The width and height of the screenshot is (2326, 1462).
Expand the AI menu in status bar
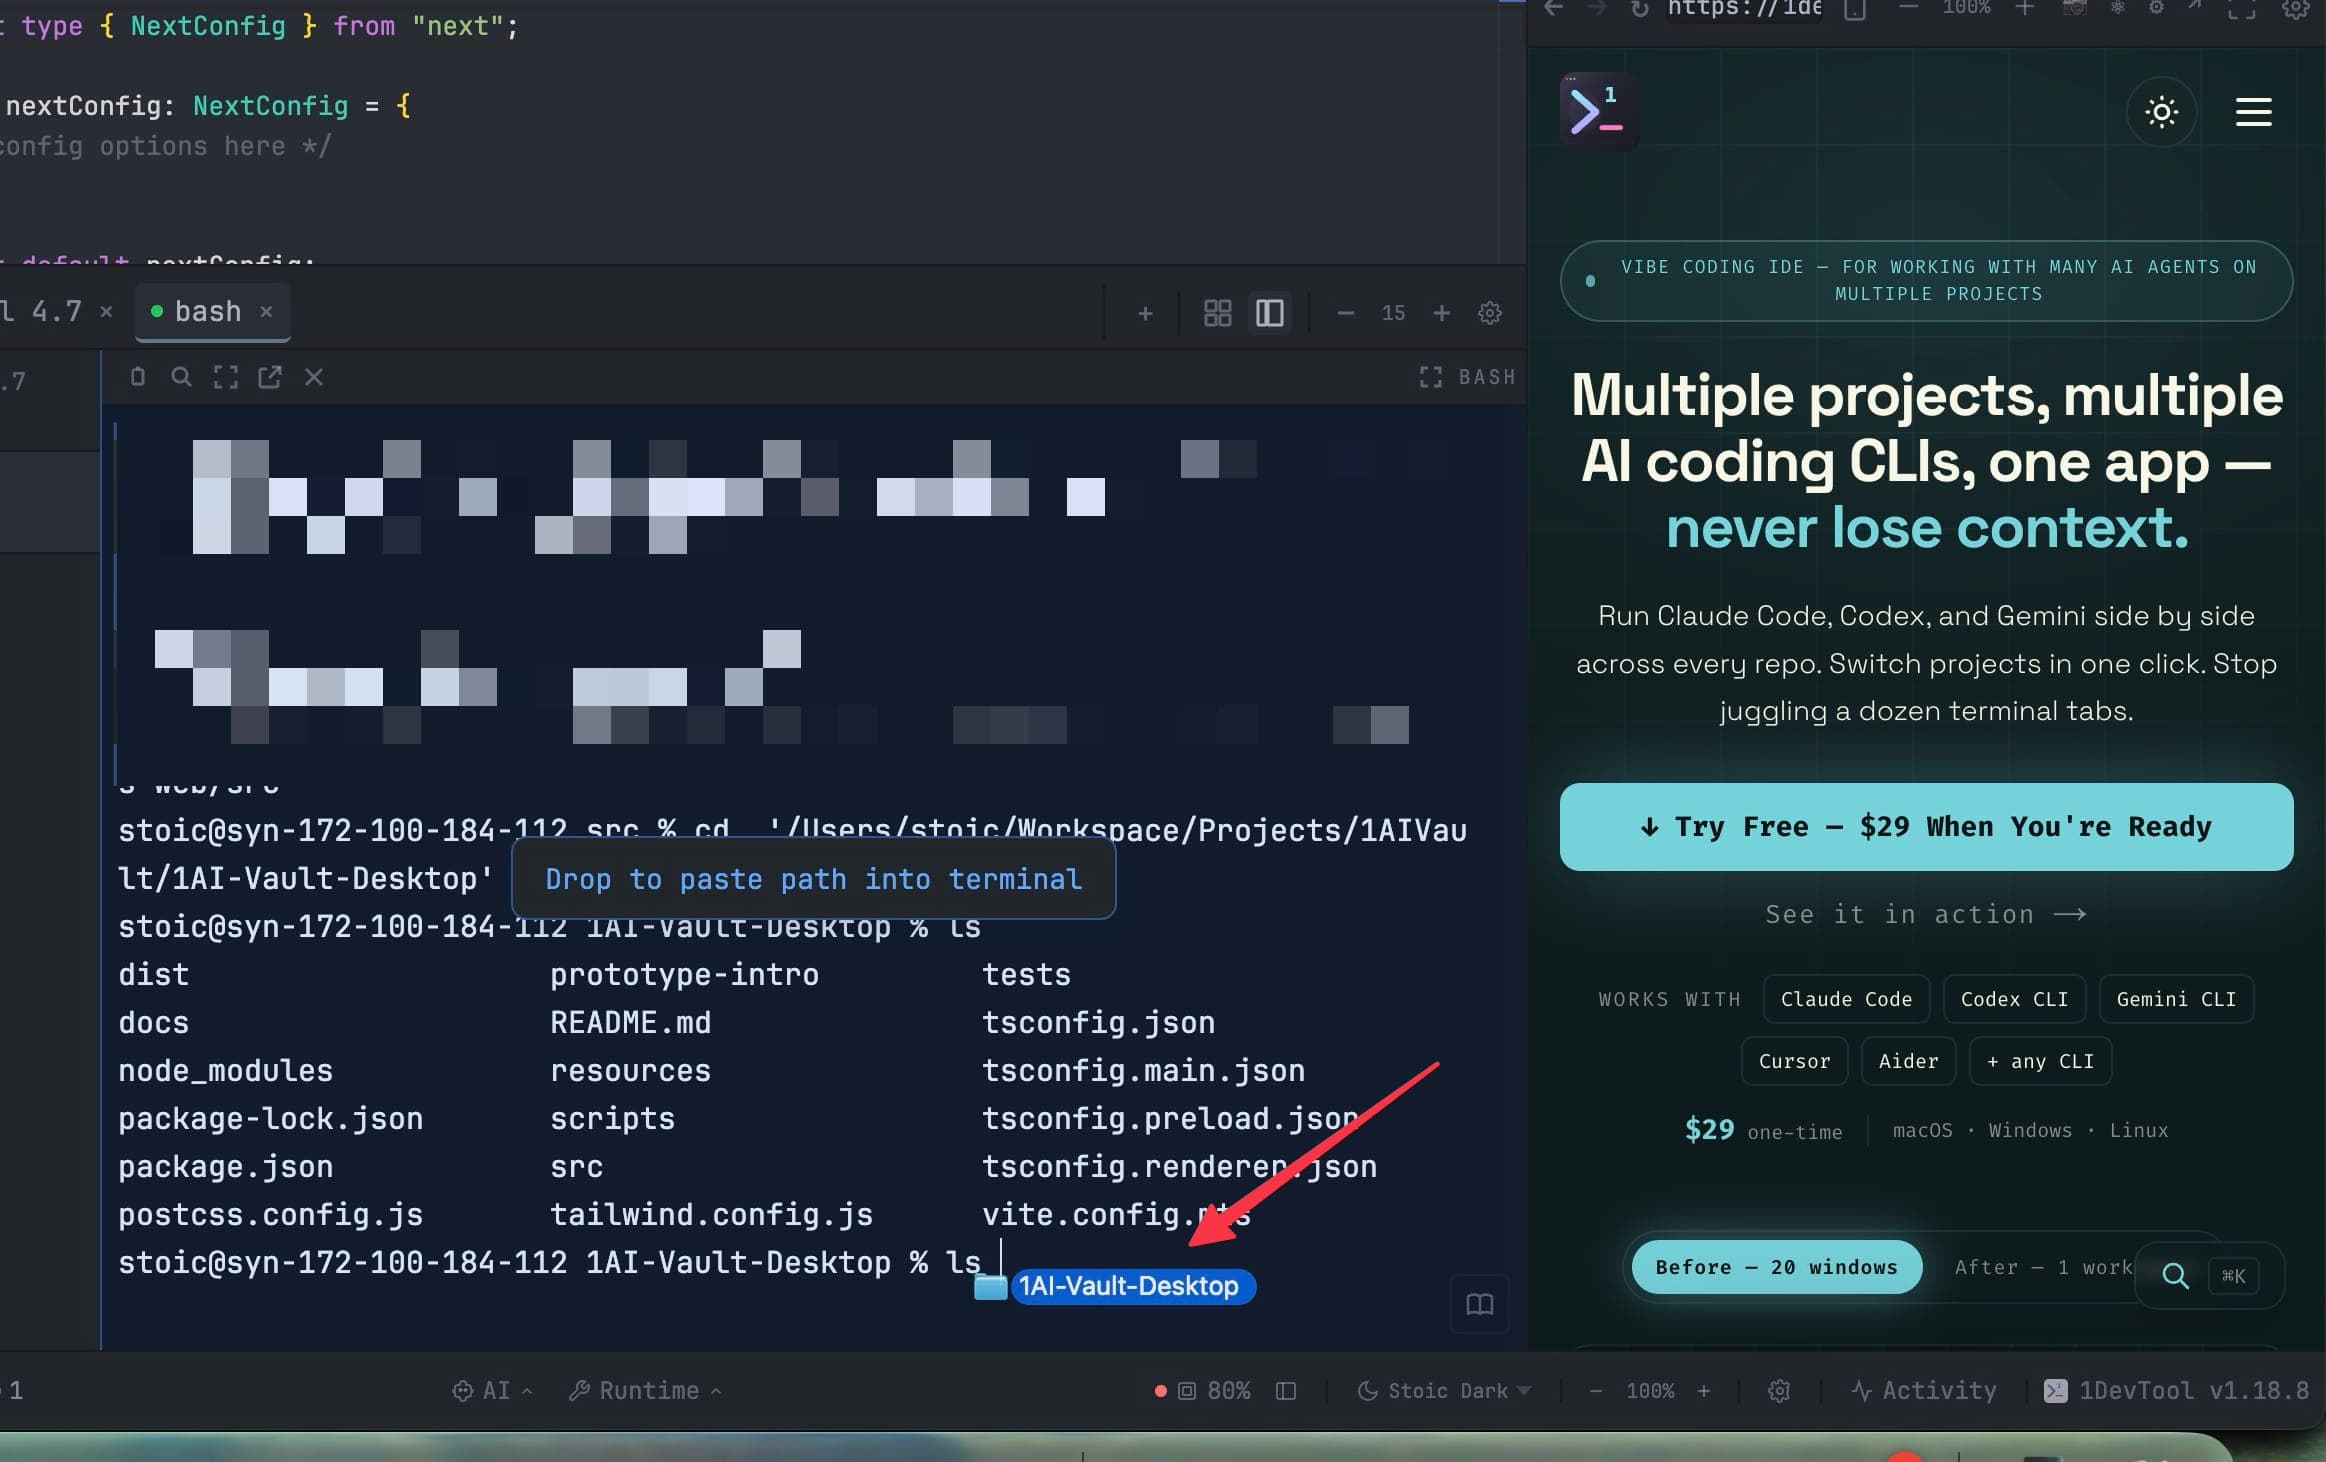click(x=492, y=1391)
